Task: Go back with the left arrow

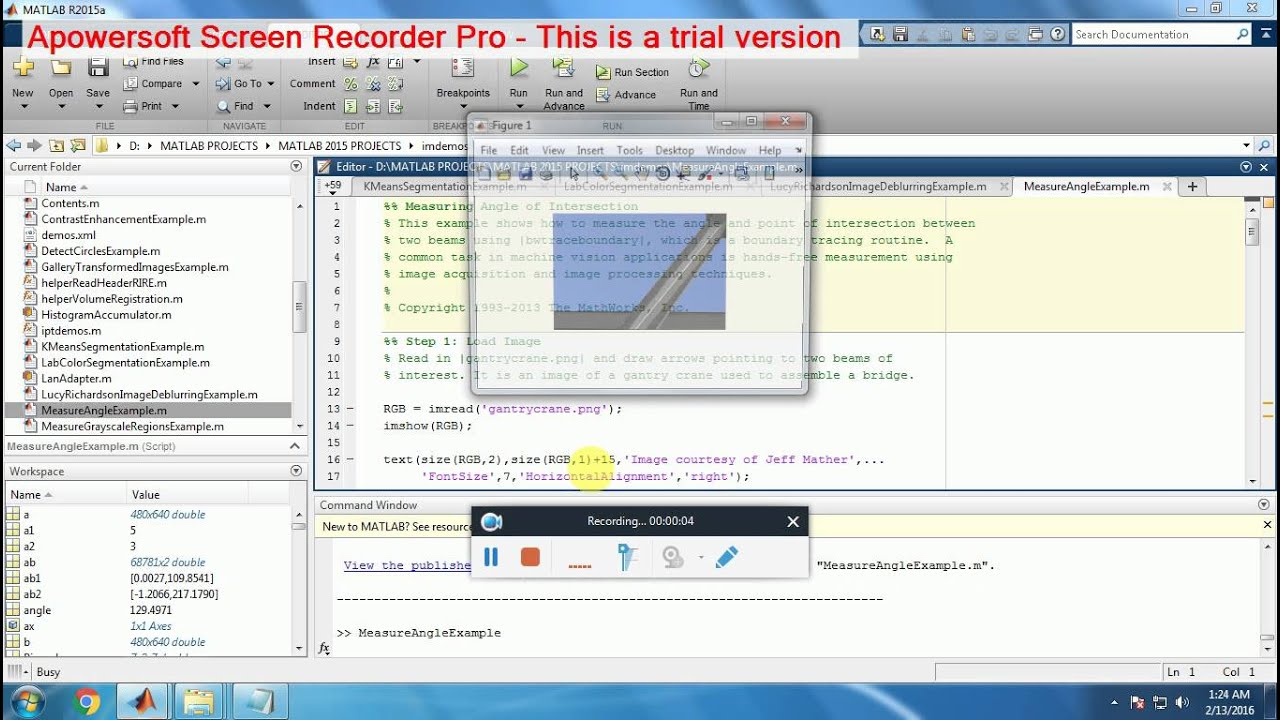Action: pyautogui.click(x=14, y=145)
